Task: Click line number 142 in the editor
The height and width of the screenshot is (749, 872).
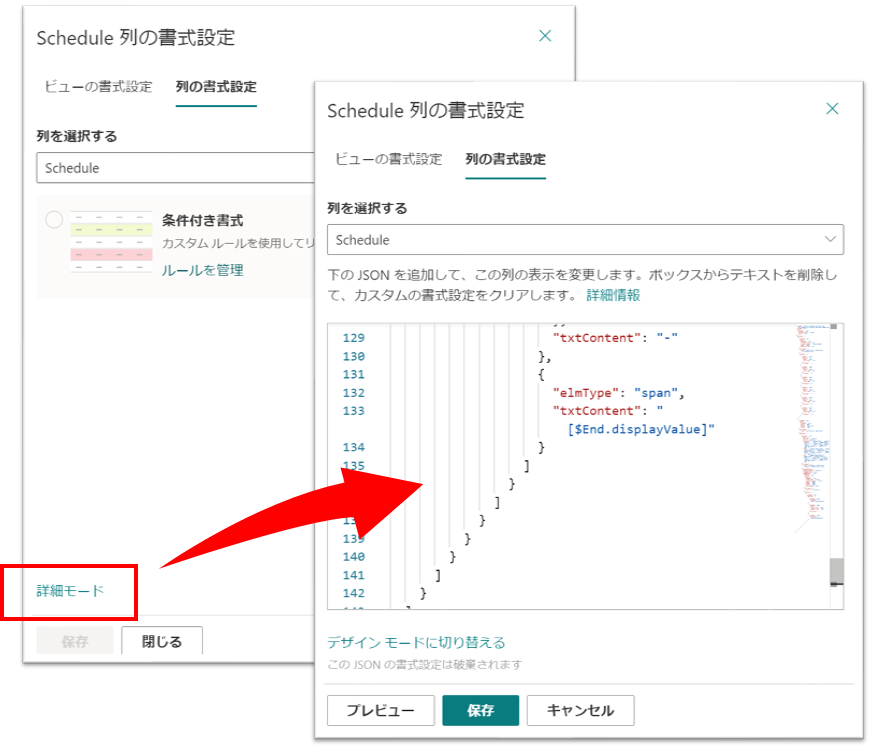Action: pyautogui.click(x=354, y=593)
